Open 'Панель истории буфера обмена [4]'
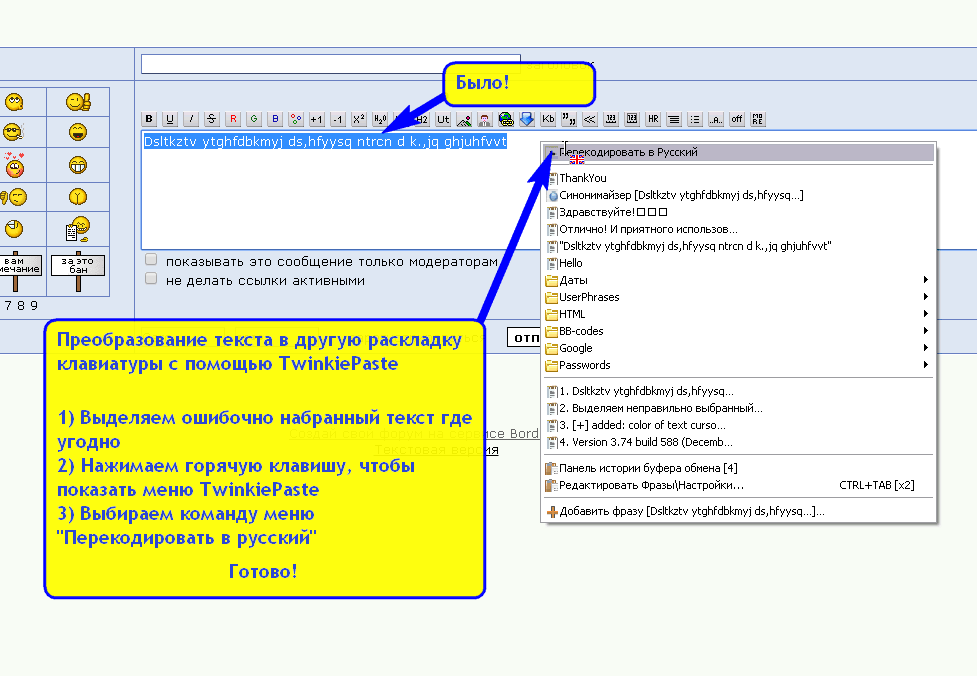This screenshot has width=977, height=676. click(738, 468)
